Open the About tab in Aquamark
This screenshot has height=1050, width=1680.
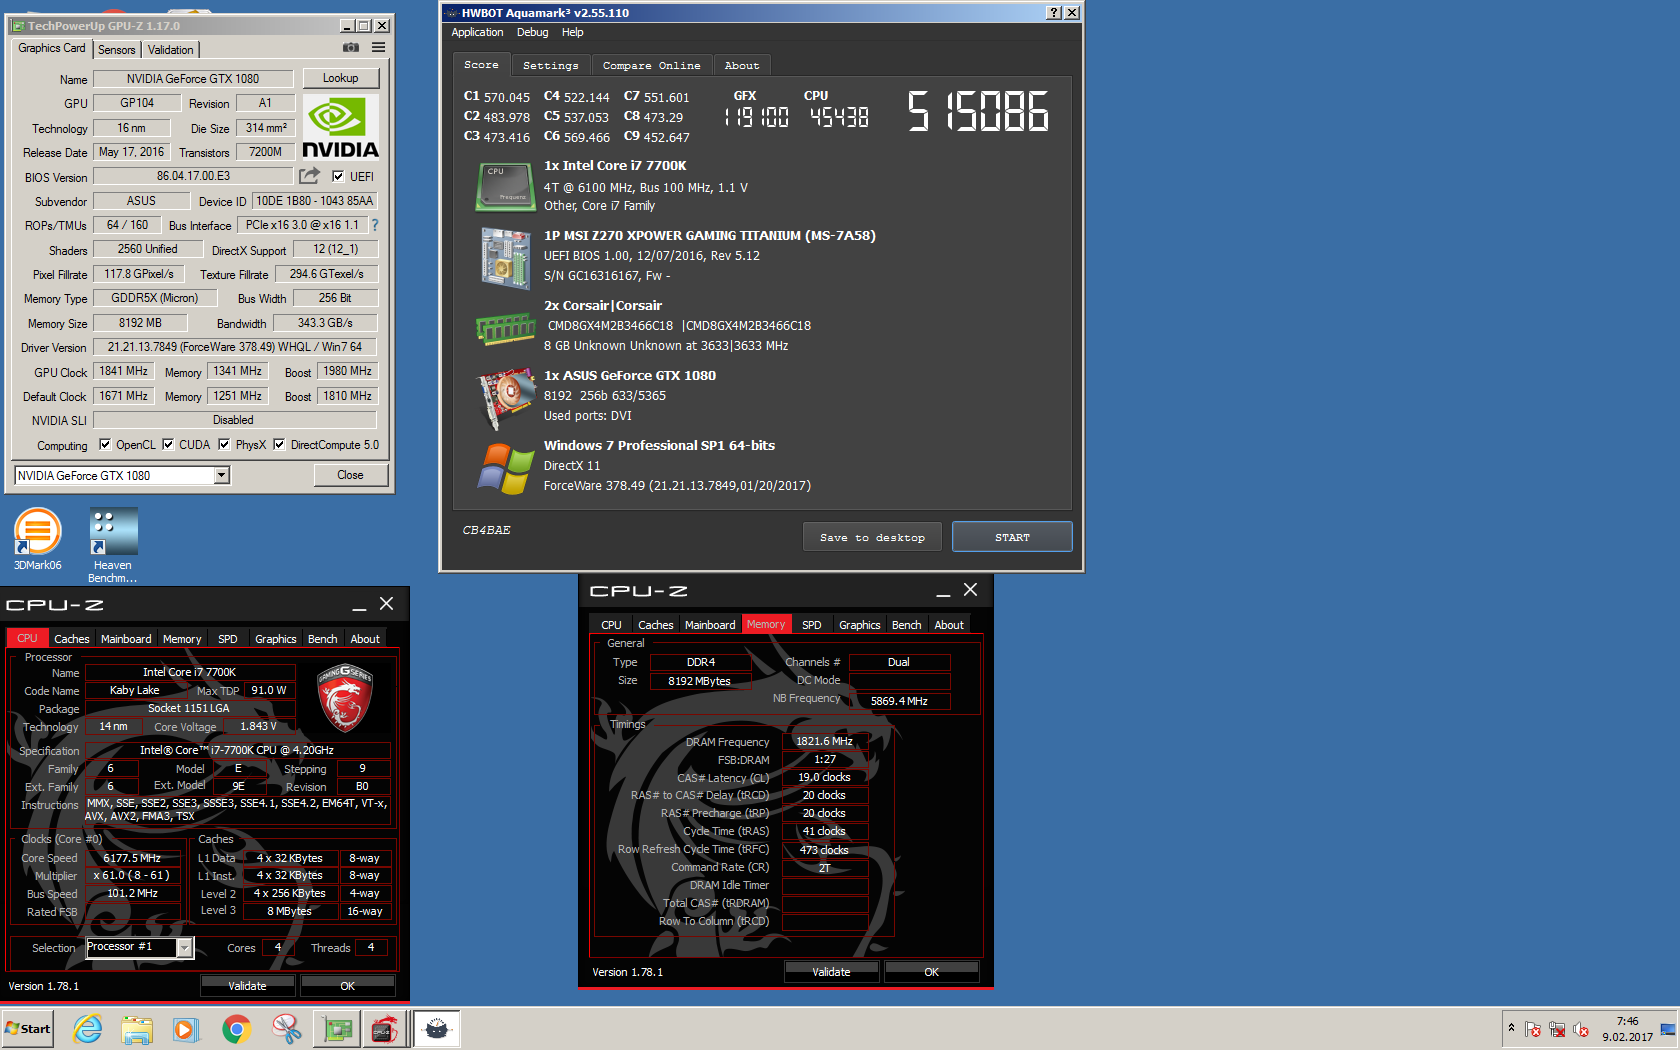pyautogui.click(x=742, y=66)
